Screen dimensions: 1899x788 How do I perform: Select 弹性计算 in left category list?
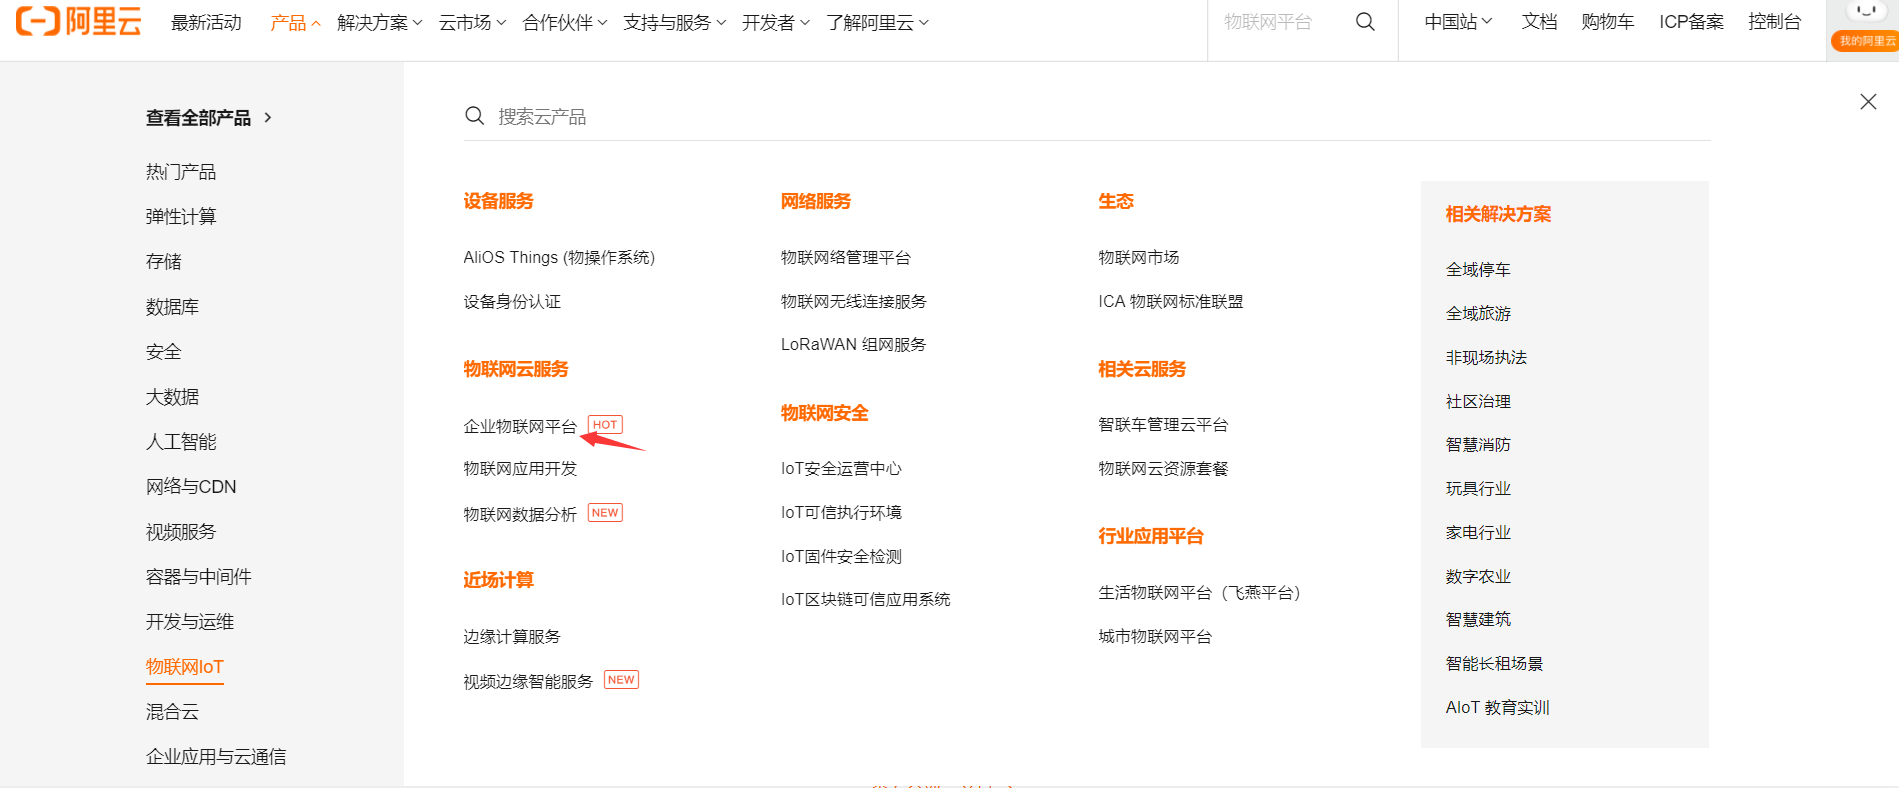coord(181,217)
